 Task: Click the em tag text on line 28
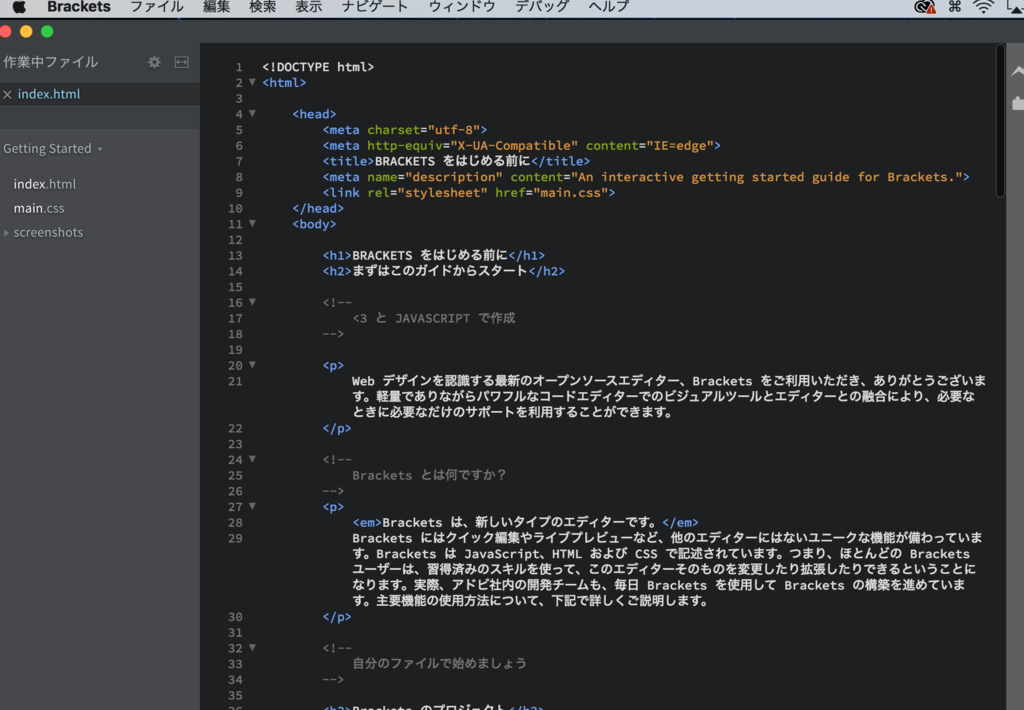(526, 523)
